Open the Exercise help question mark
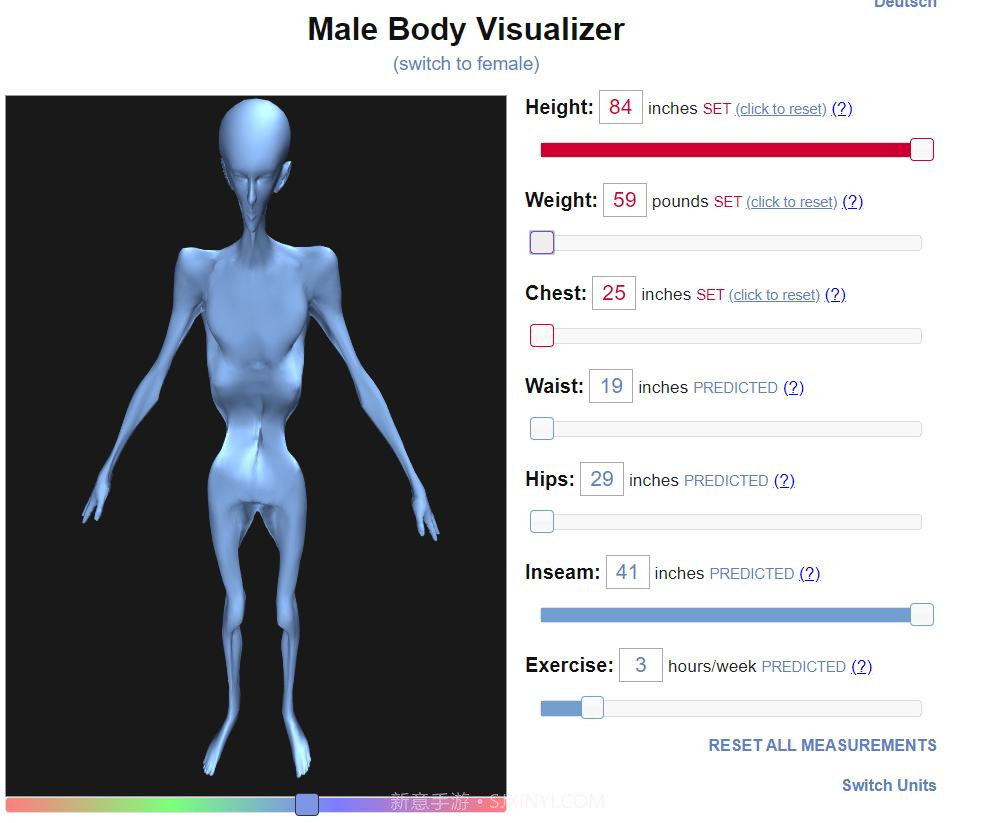 click(x=861, y=666)
